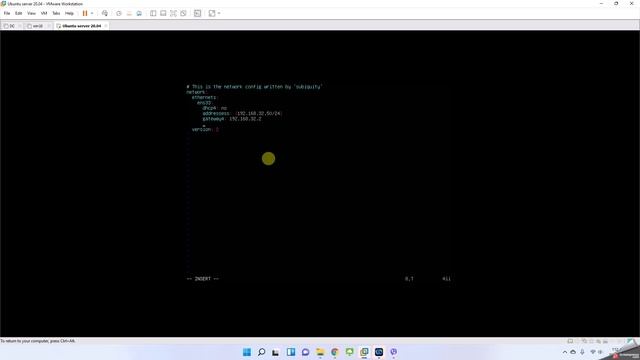Expand the stretch guest dropdown arrow
The width and height of the screenshot is (640, 360).
pos(219,13)
